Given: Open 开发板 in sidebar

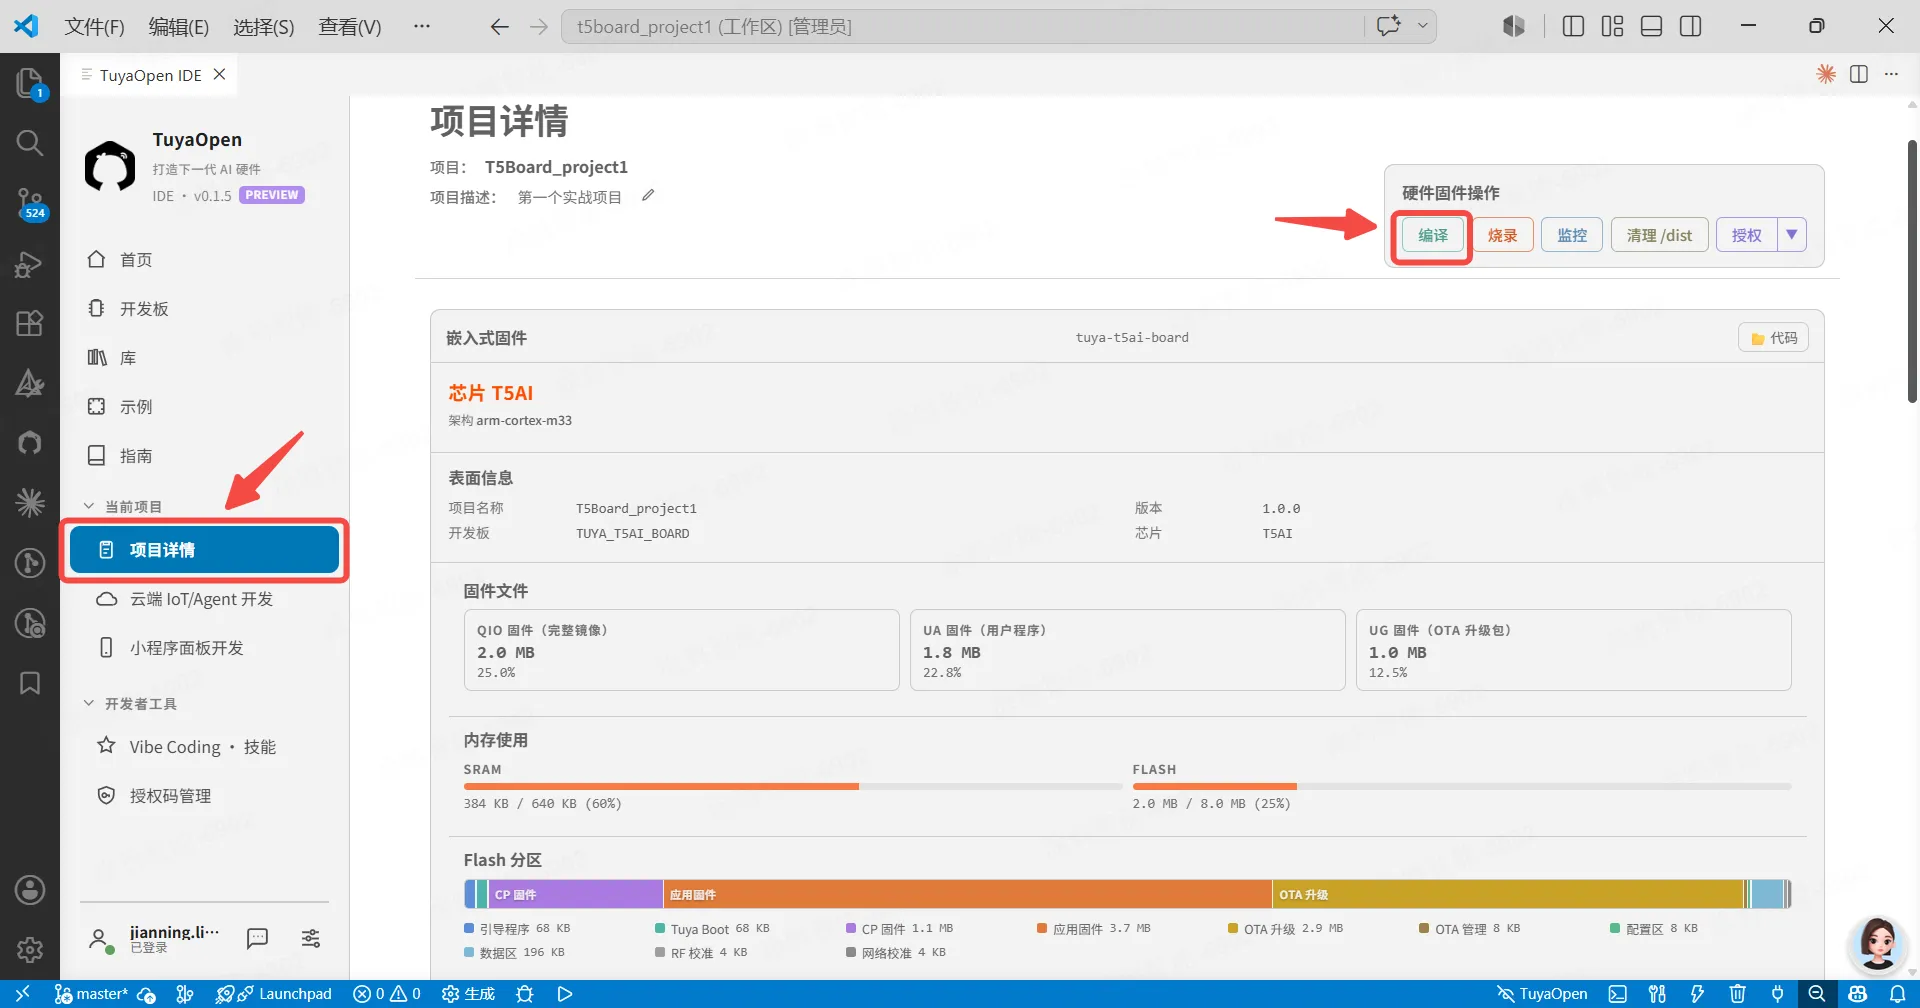Looking at the screenshot, I should 204,309.
